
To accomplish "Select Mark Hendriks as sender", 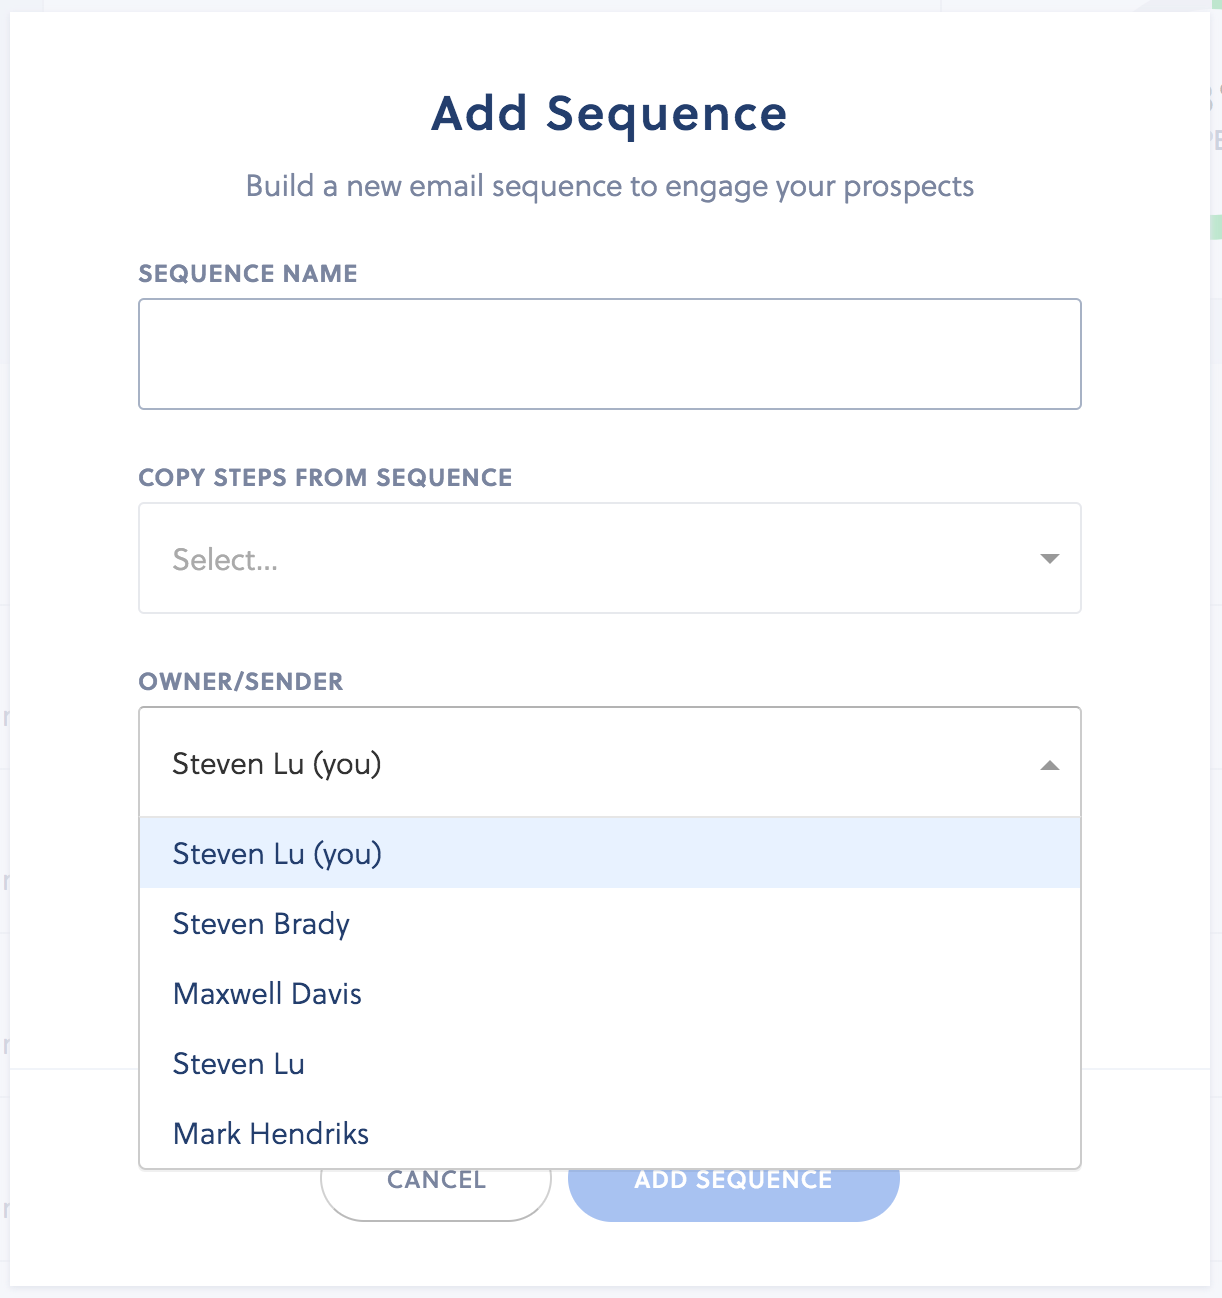I will 271,1134.
